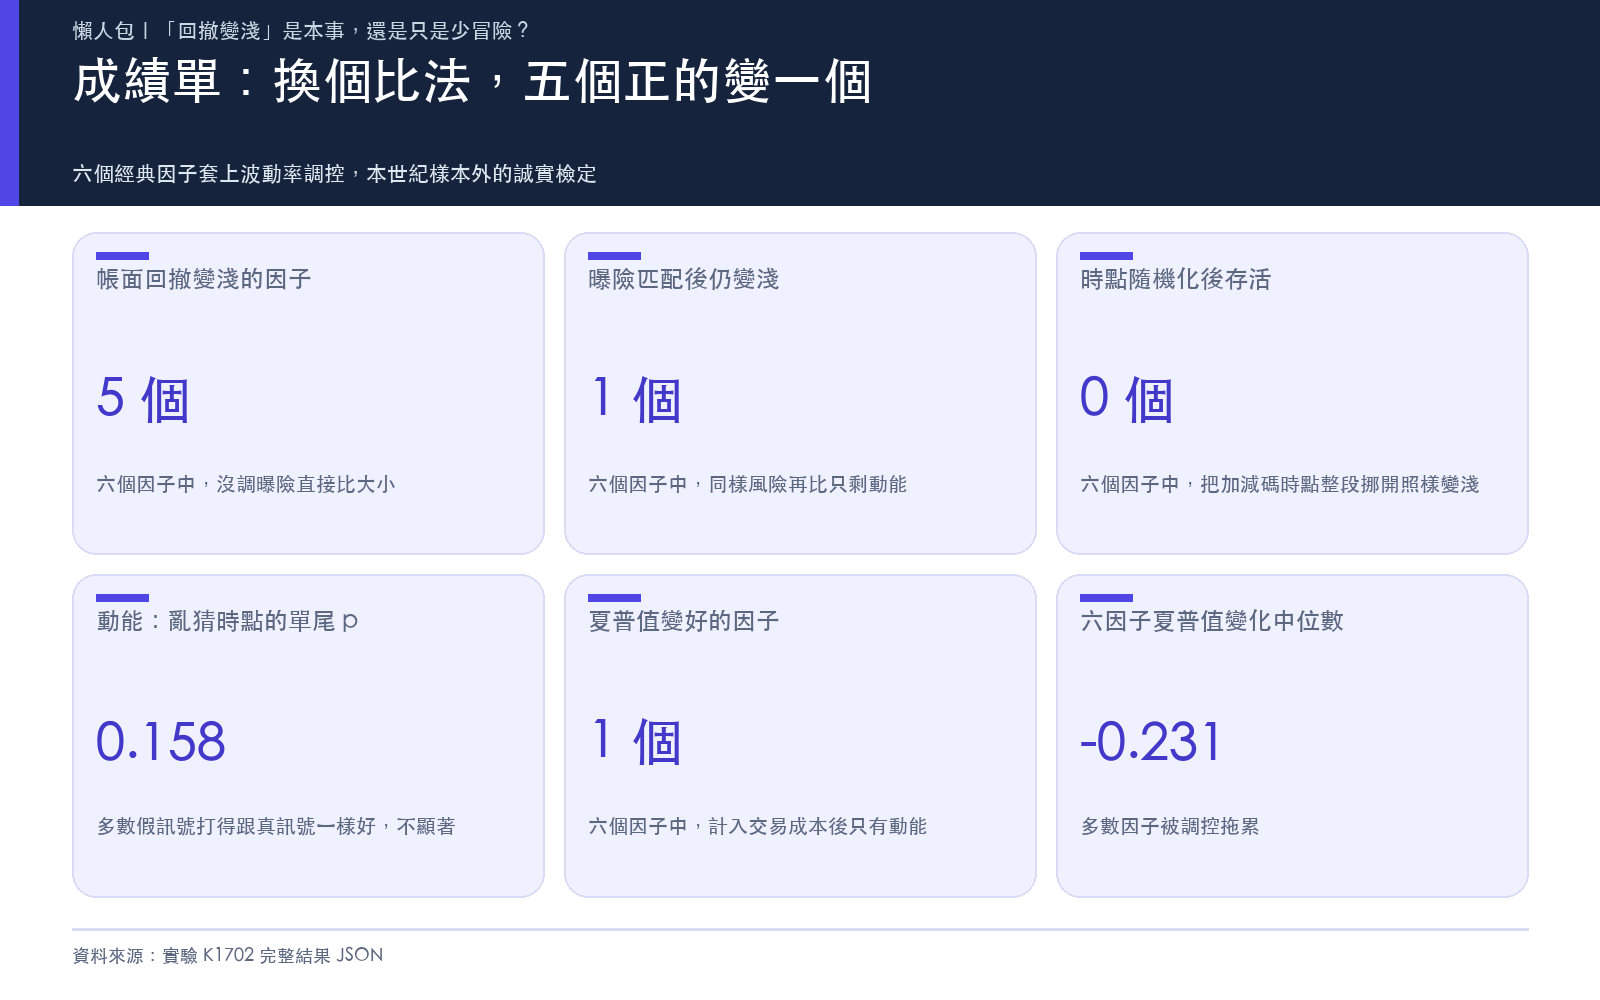Click the note 同樣風險再比只剩動能
Viewport: 1600px width, 1000px height.
(x=808, y=484)
